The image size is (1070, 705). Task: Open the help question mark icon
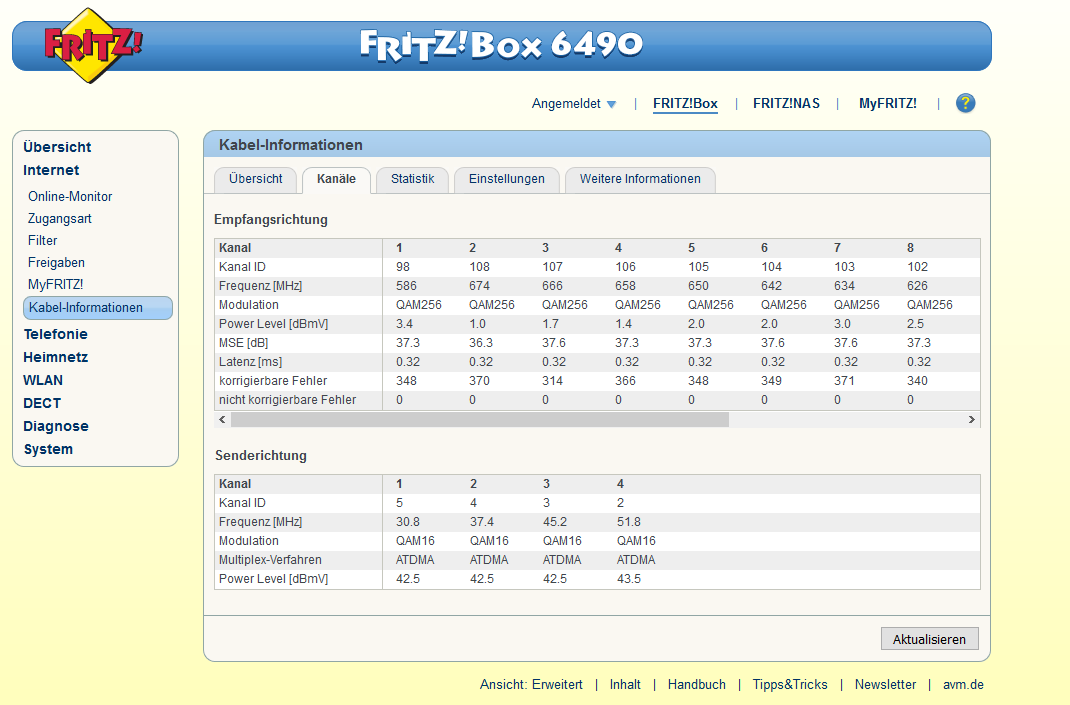(x=965, y=103)
